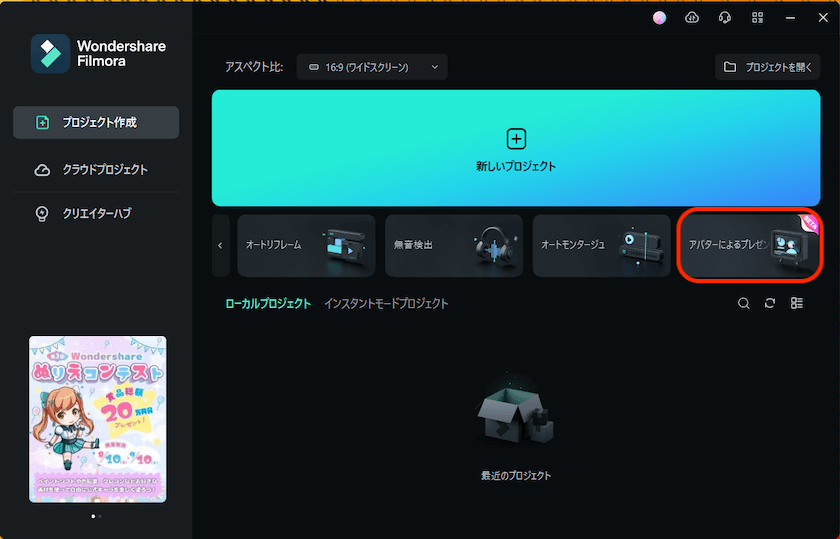The image size is (840, 539).
Task: Search local projects with magnifier icon
Action: tap(744, 303)
